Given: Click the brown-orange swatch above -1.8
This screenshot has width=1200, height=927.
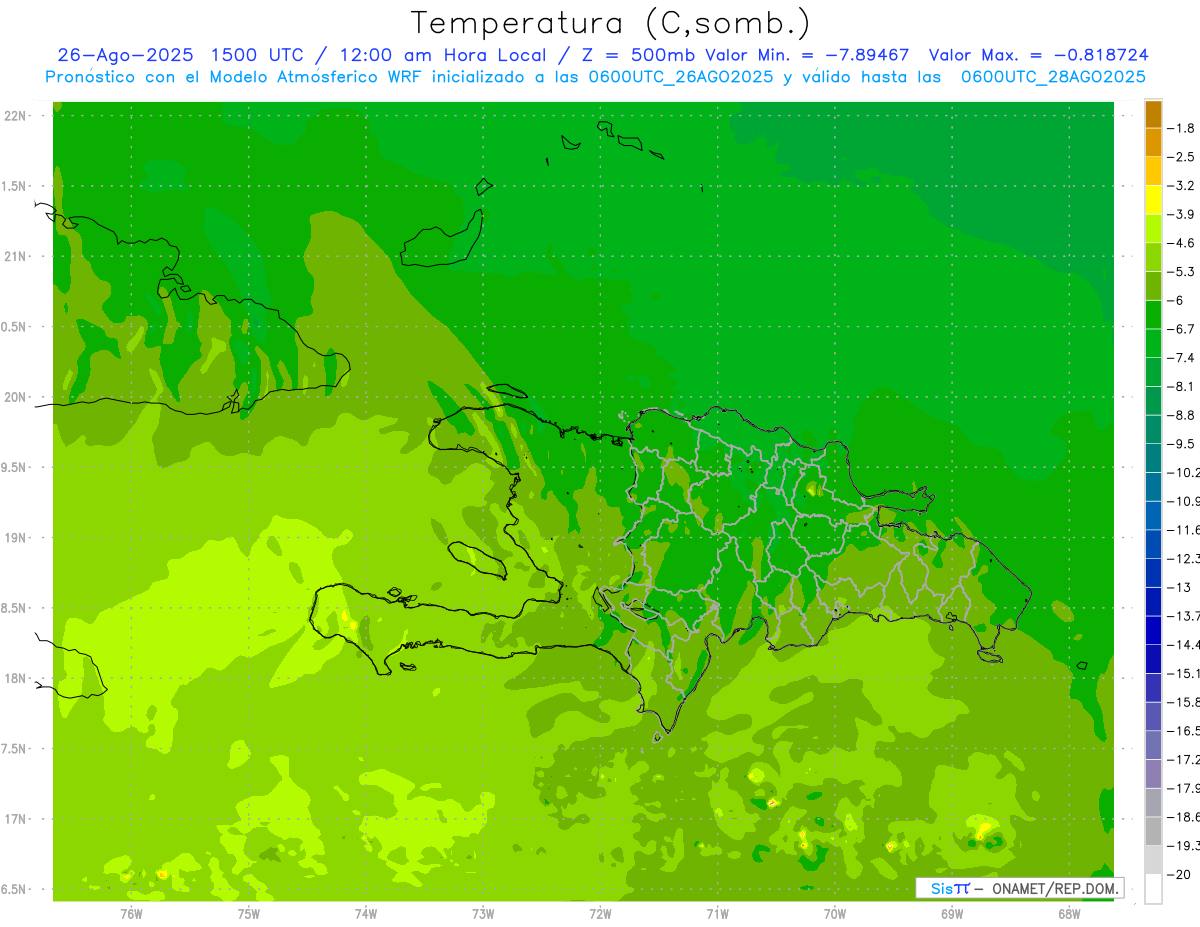Looking at the screenshot, I should [1153, 114].
